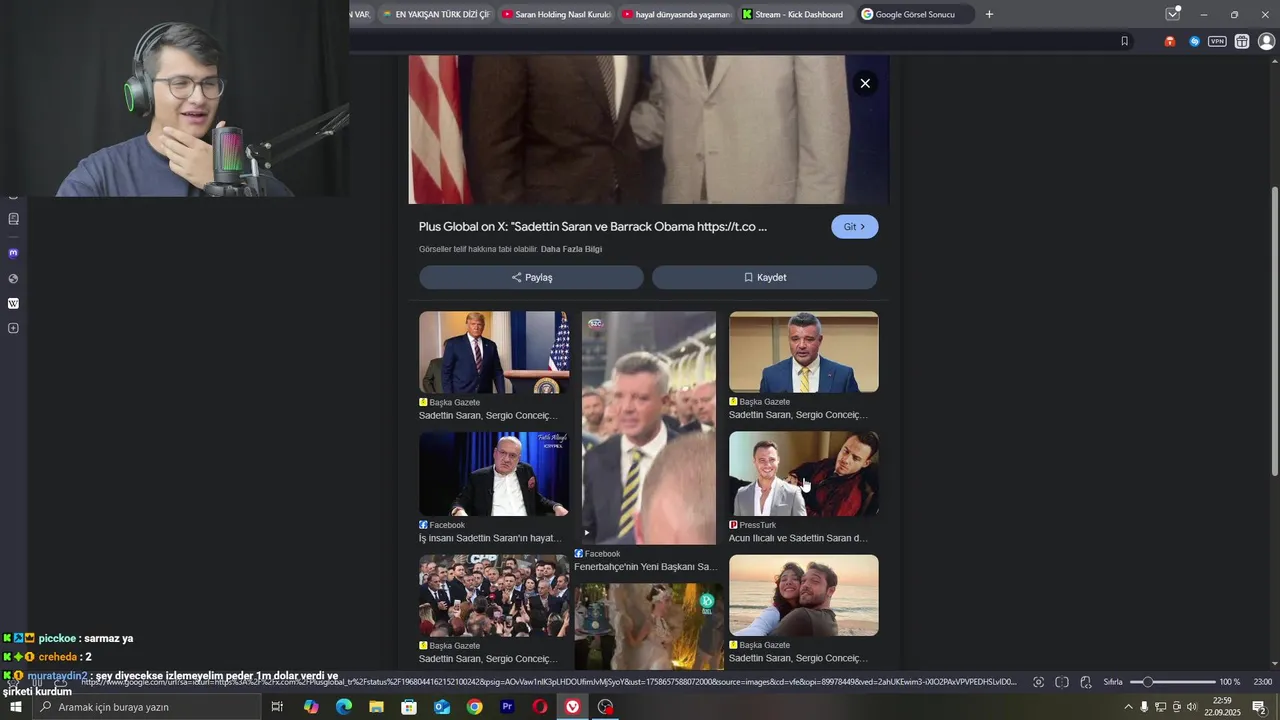Click Sıfırla to reset zoom
Viewport: 1280px width, 720px height.
[x=1113, y=682]
